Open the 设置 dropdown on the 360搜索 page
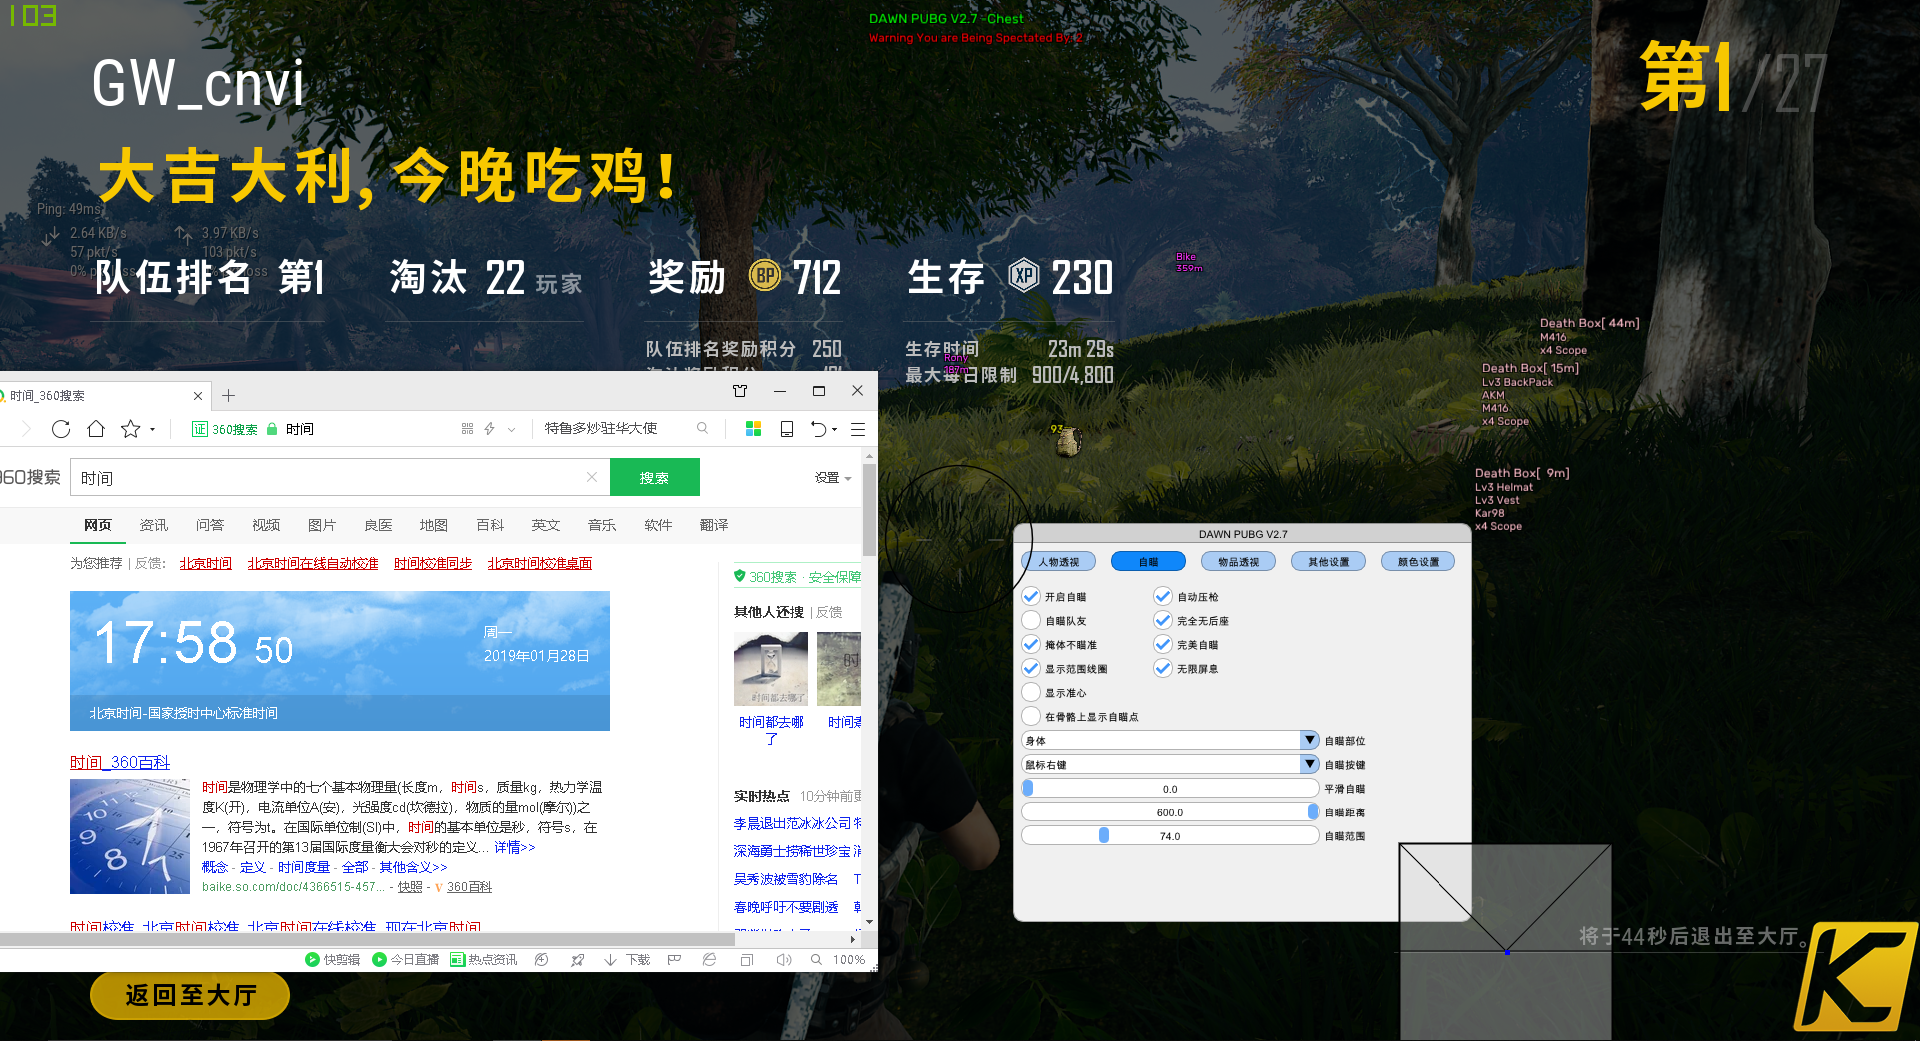Viewport: 1920px width, 1041px height. [x=833, y=478]
